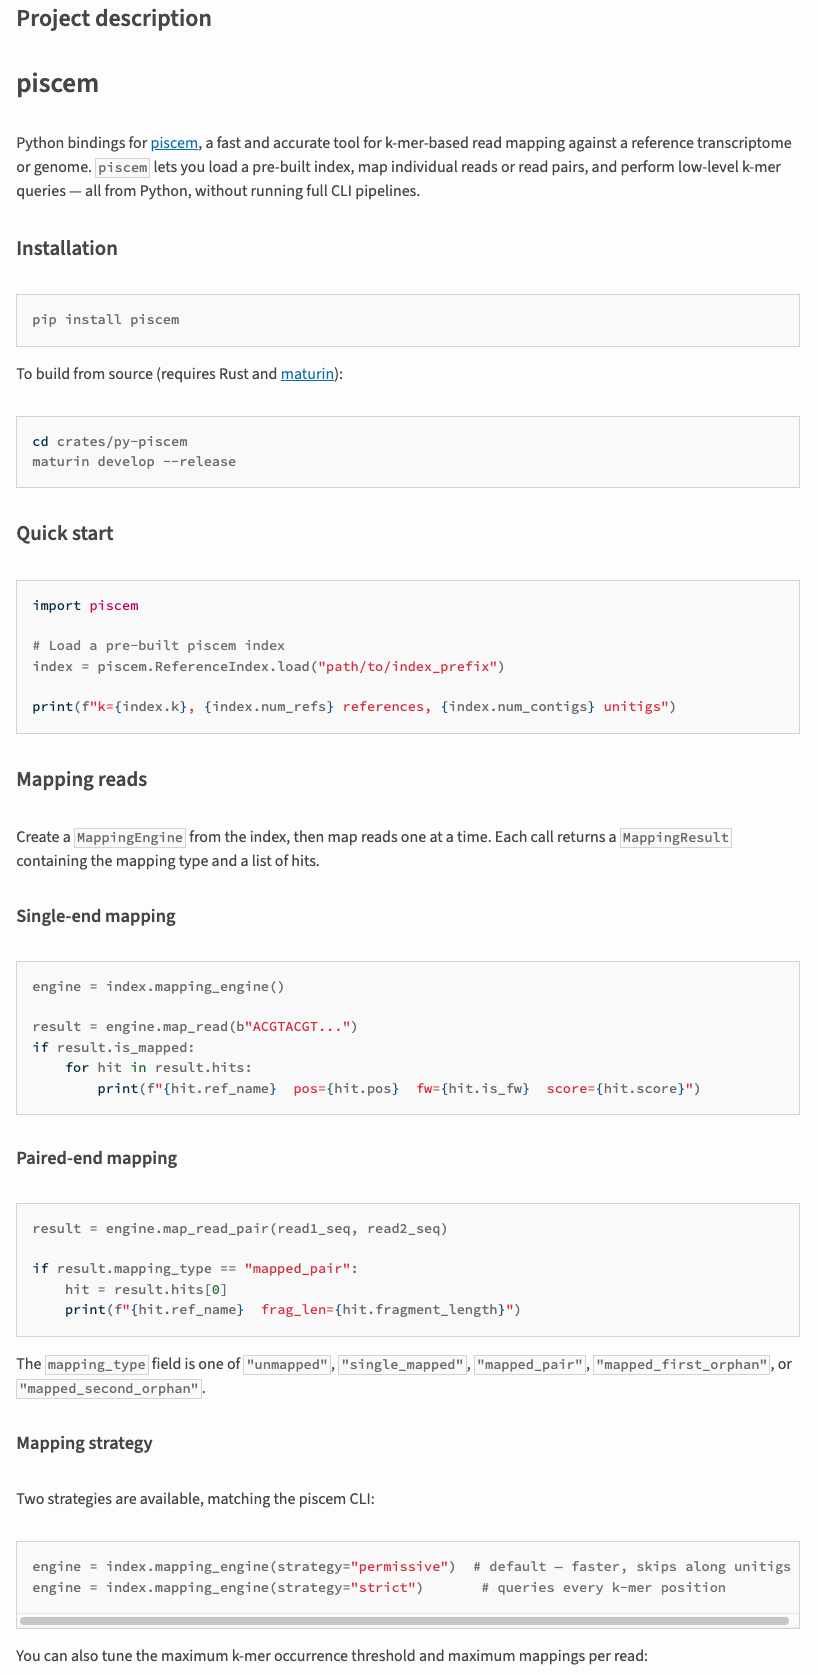Viewport: 818px width, 1675px height.
Task: Open the piscem hyperlink in the intro paragraph
Action: tap(174, 143)
